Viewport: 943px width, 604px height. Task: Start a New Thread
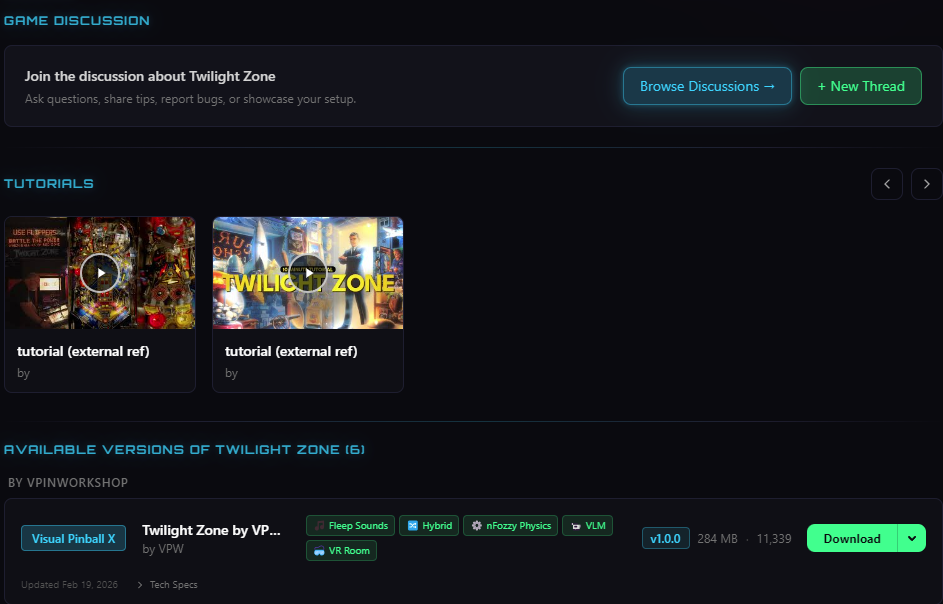[x=861, y=86]
